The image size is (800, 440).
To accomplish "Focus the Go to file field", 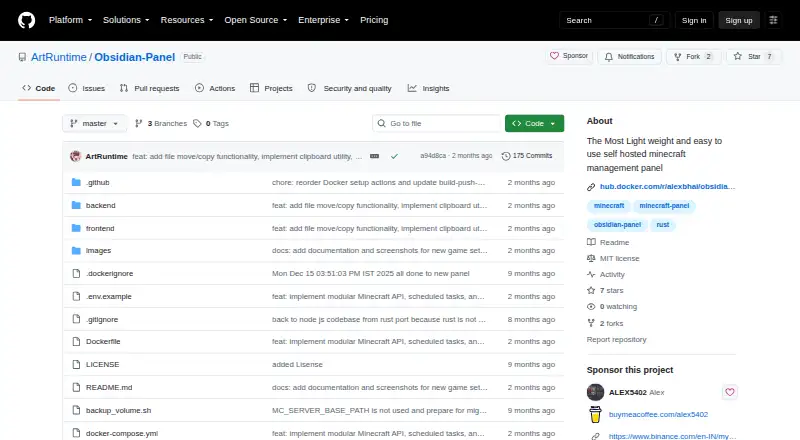I will point(437,124).
